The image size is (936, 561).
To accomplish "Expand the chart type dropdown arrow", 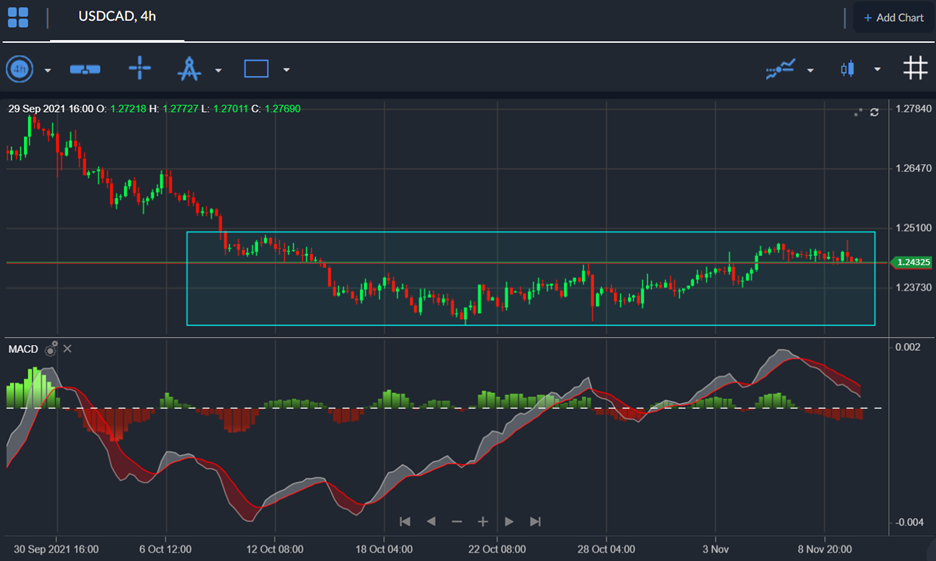I will pos(878,70).
